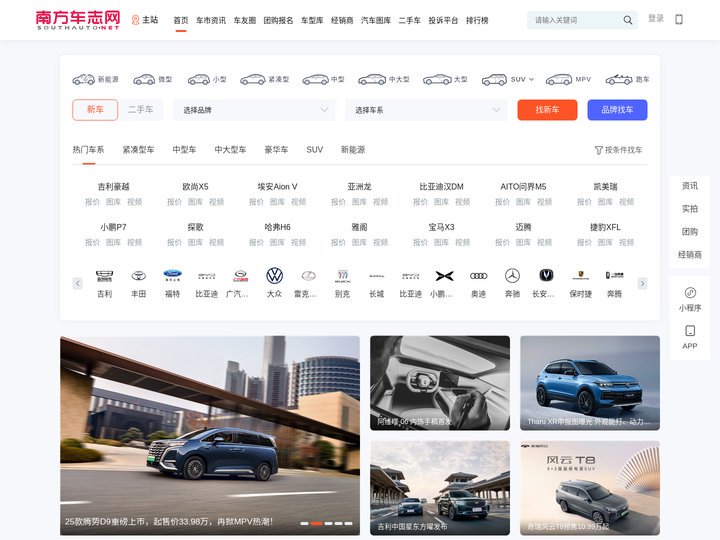Select the 中大型 car type icon

coord(372,79)
